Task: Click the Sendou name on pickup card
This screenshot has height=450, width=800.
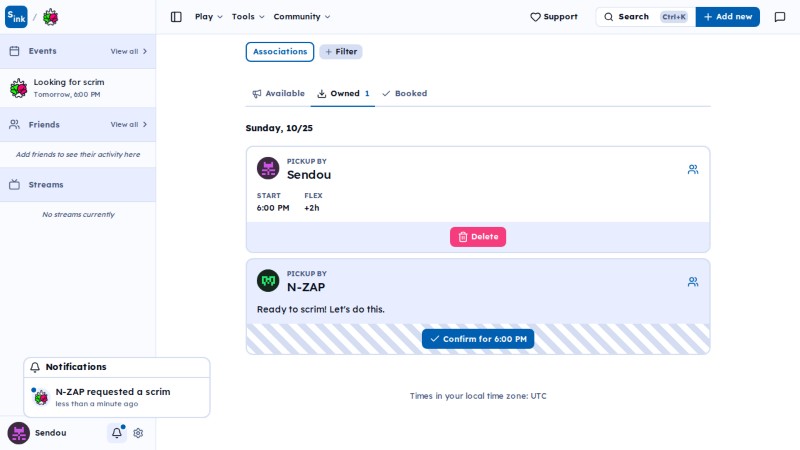Action: coord(309,175)
